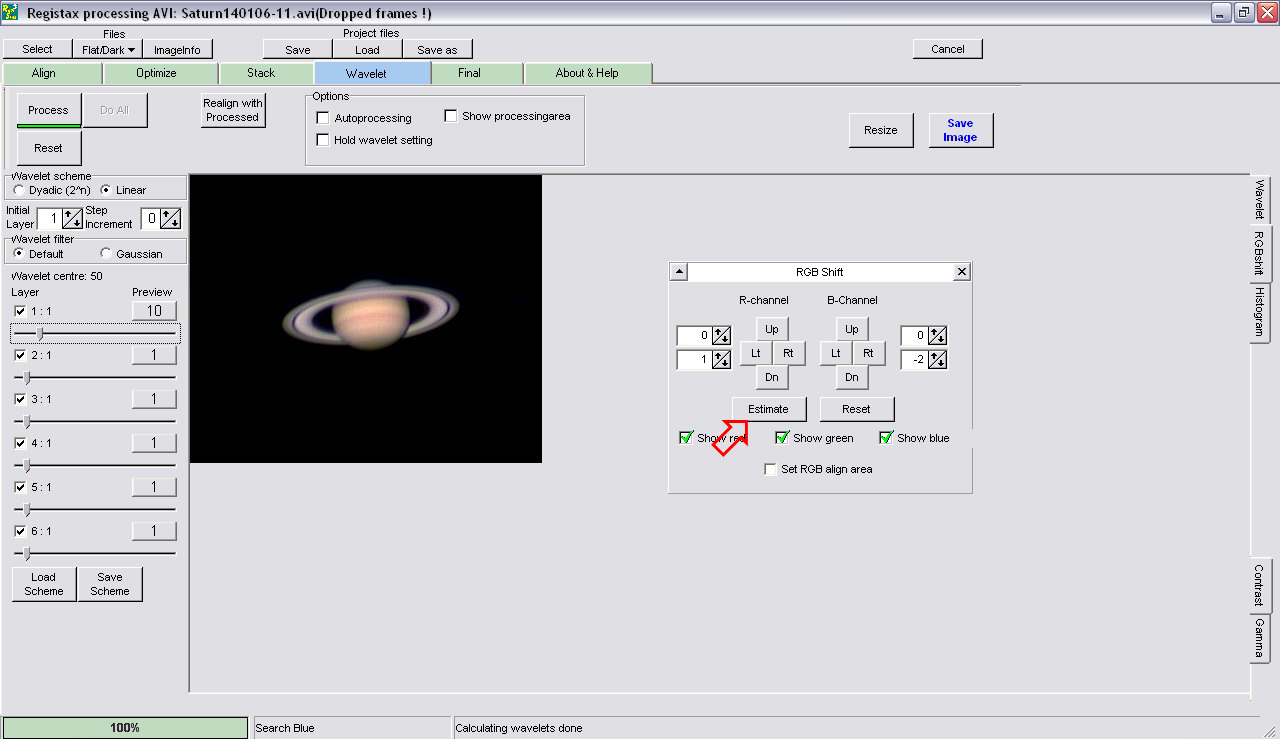Click the Step Increment spinner arrows
This screenshot has height=739, width=1280.
pos(171,217)
